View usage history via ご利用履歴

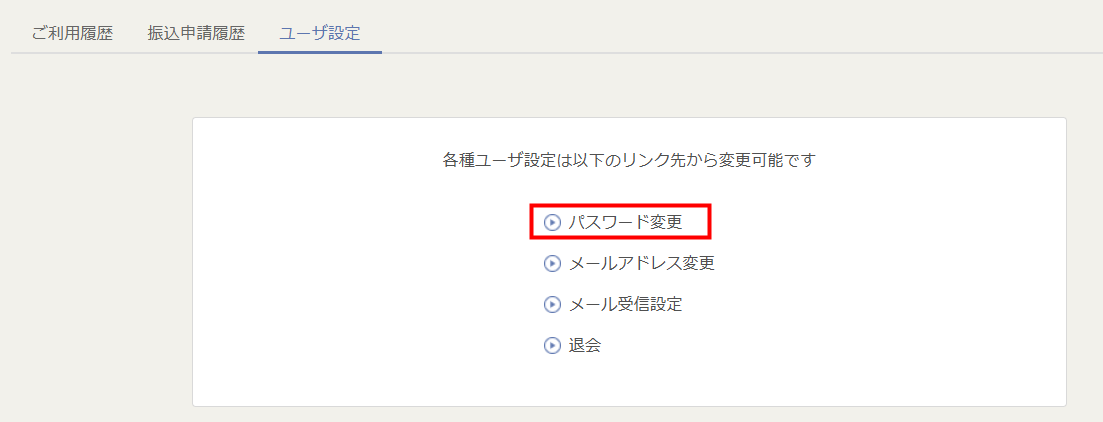coord(72,33)
